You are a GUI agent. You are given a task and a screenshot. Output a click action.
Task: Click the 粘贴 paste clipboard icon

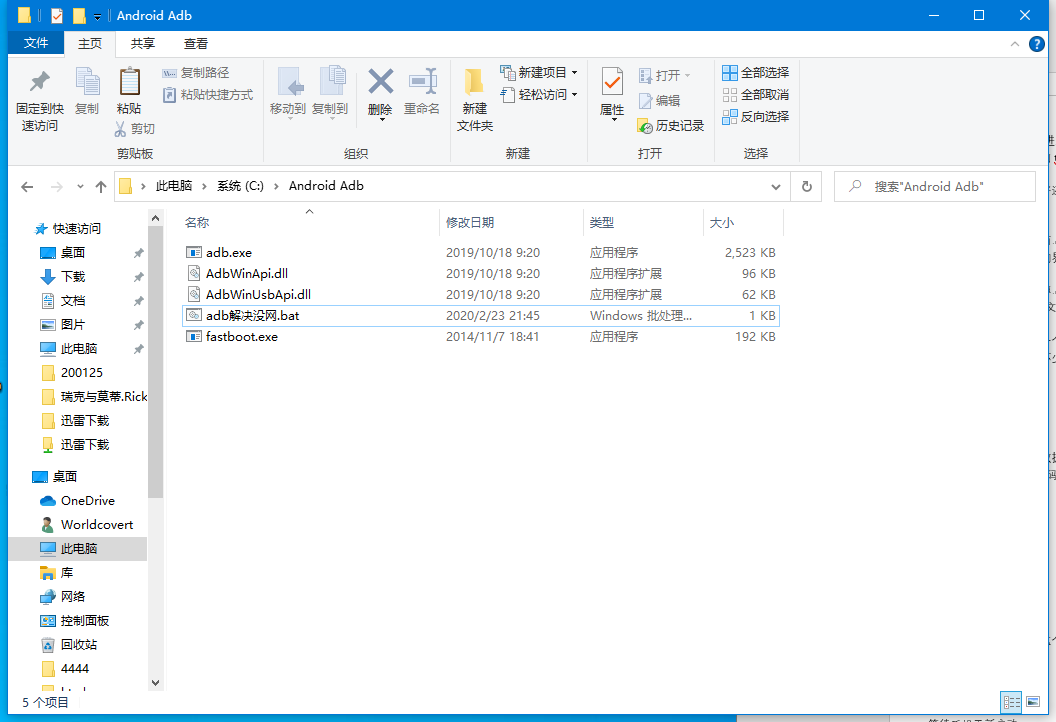click(x=129, y=82)
